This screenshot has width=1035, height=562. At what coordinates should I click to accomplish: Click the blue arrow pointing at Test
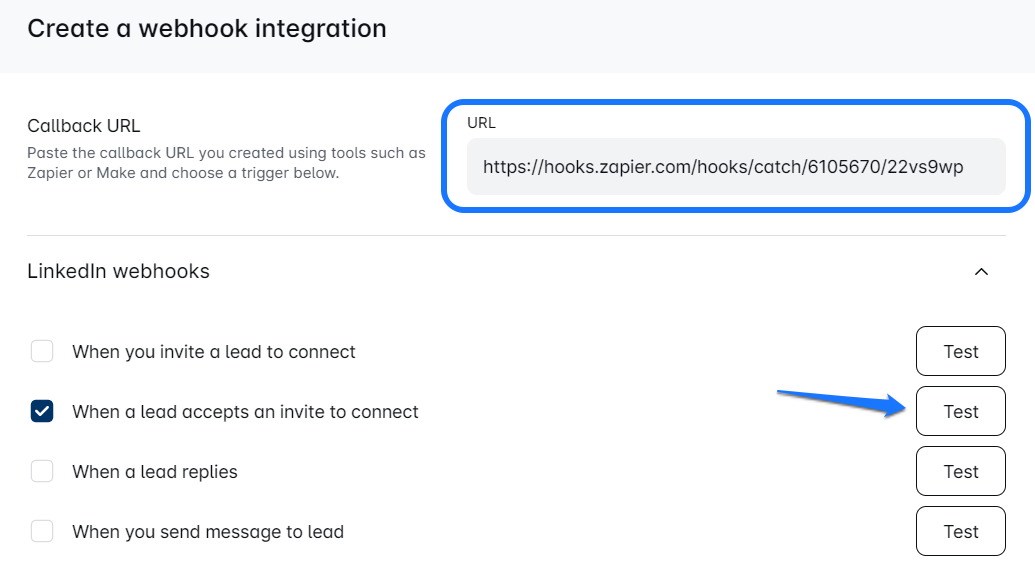[x=840, y=401]
